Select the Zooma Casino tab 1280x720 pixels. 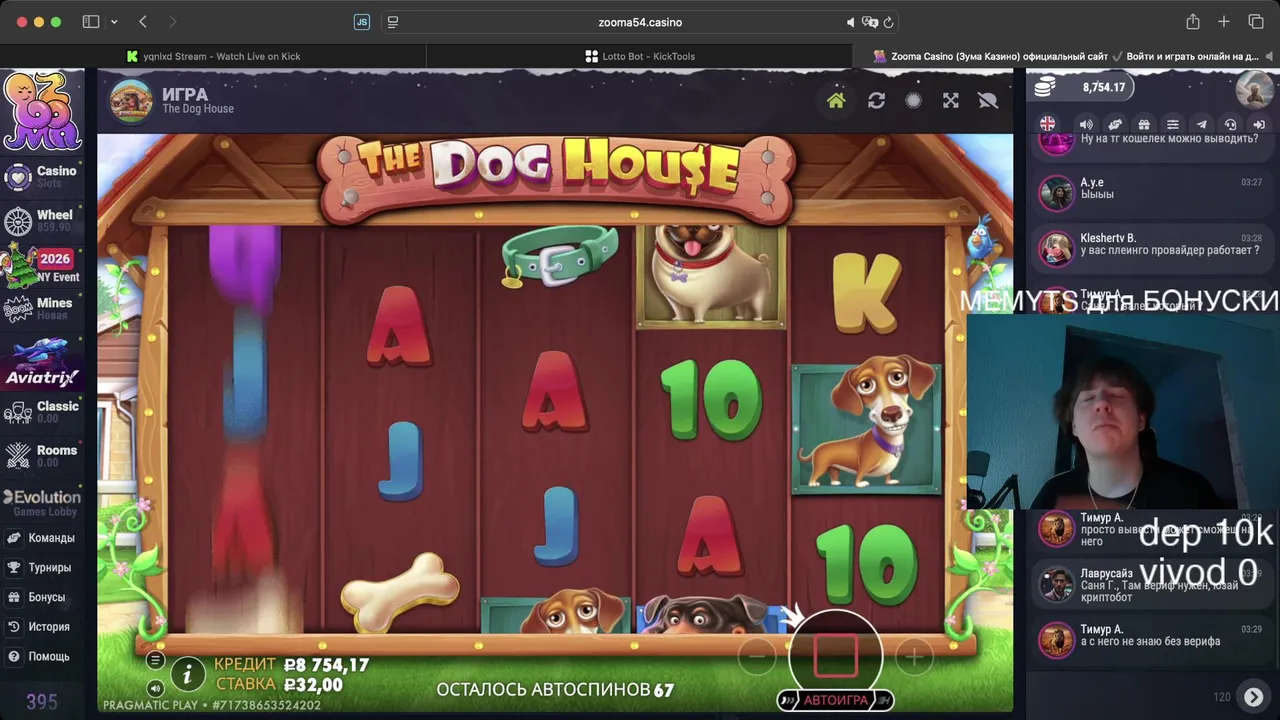coord(1066,56)
